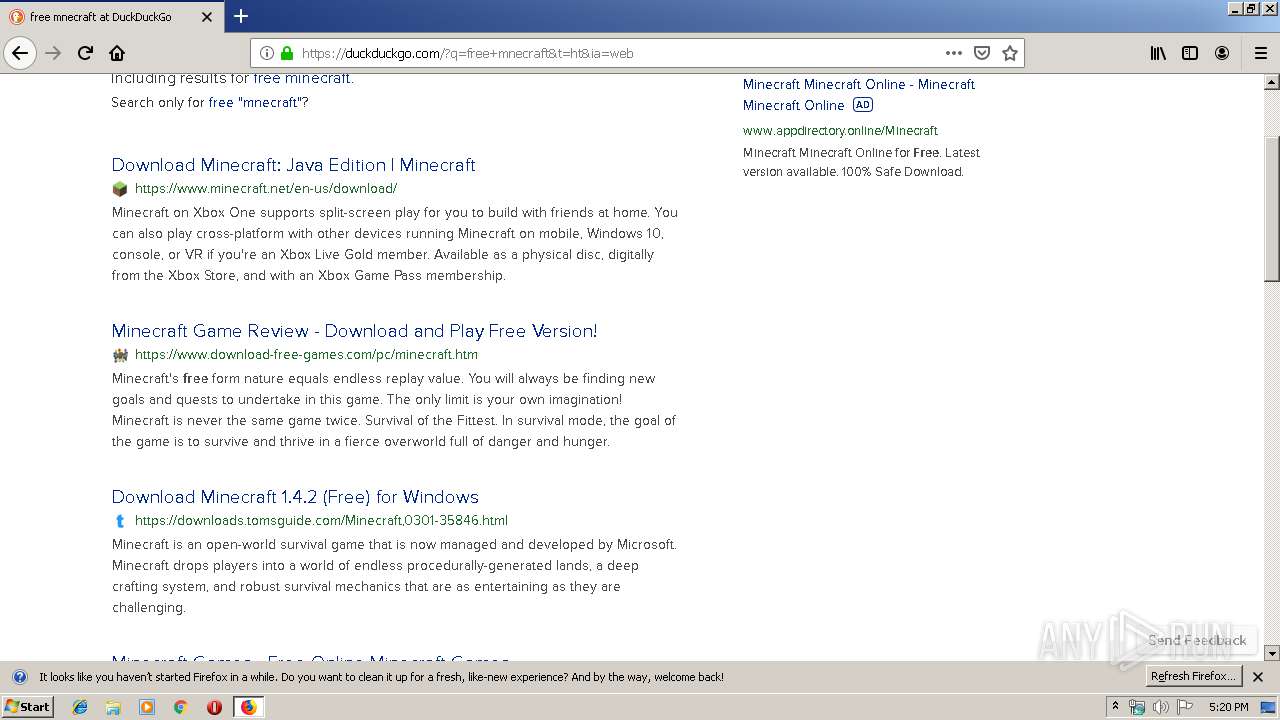Show site information (i) icon

267,53
